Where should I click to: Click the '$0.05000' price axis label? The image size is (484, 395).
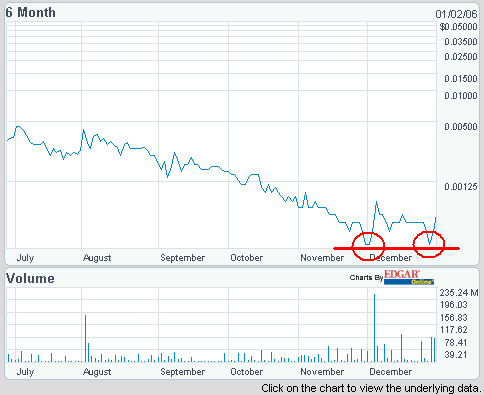pyautogui.click(x=458, y=27)
